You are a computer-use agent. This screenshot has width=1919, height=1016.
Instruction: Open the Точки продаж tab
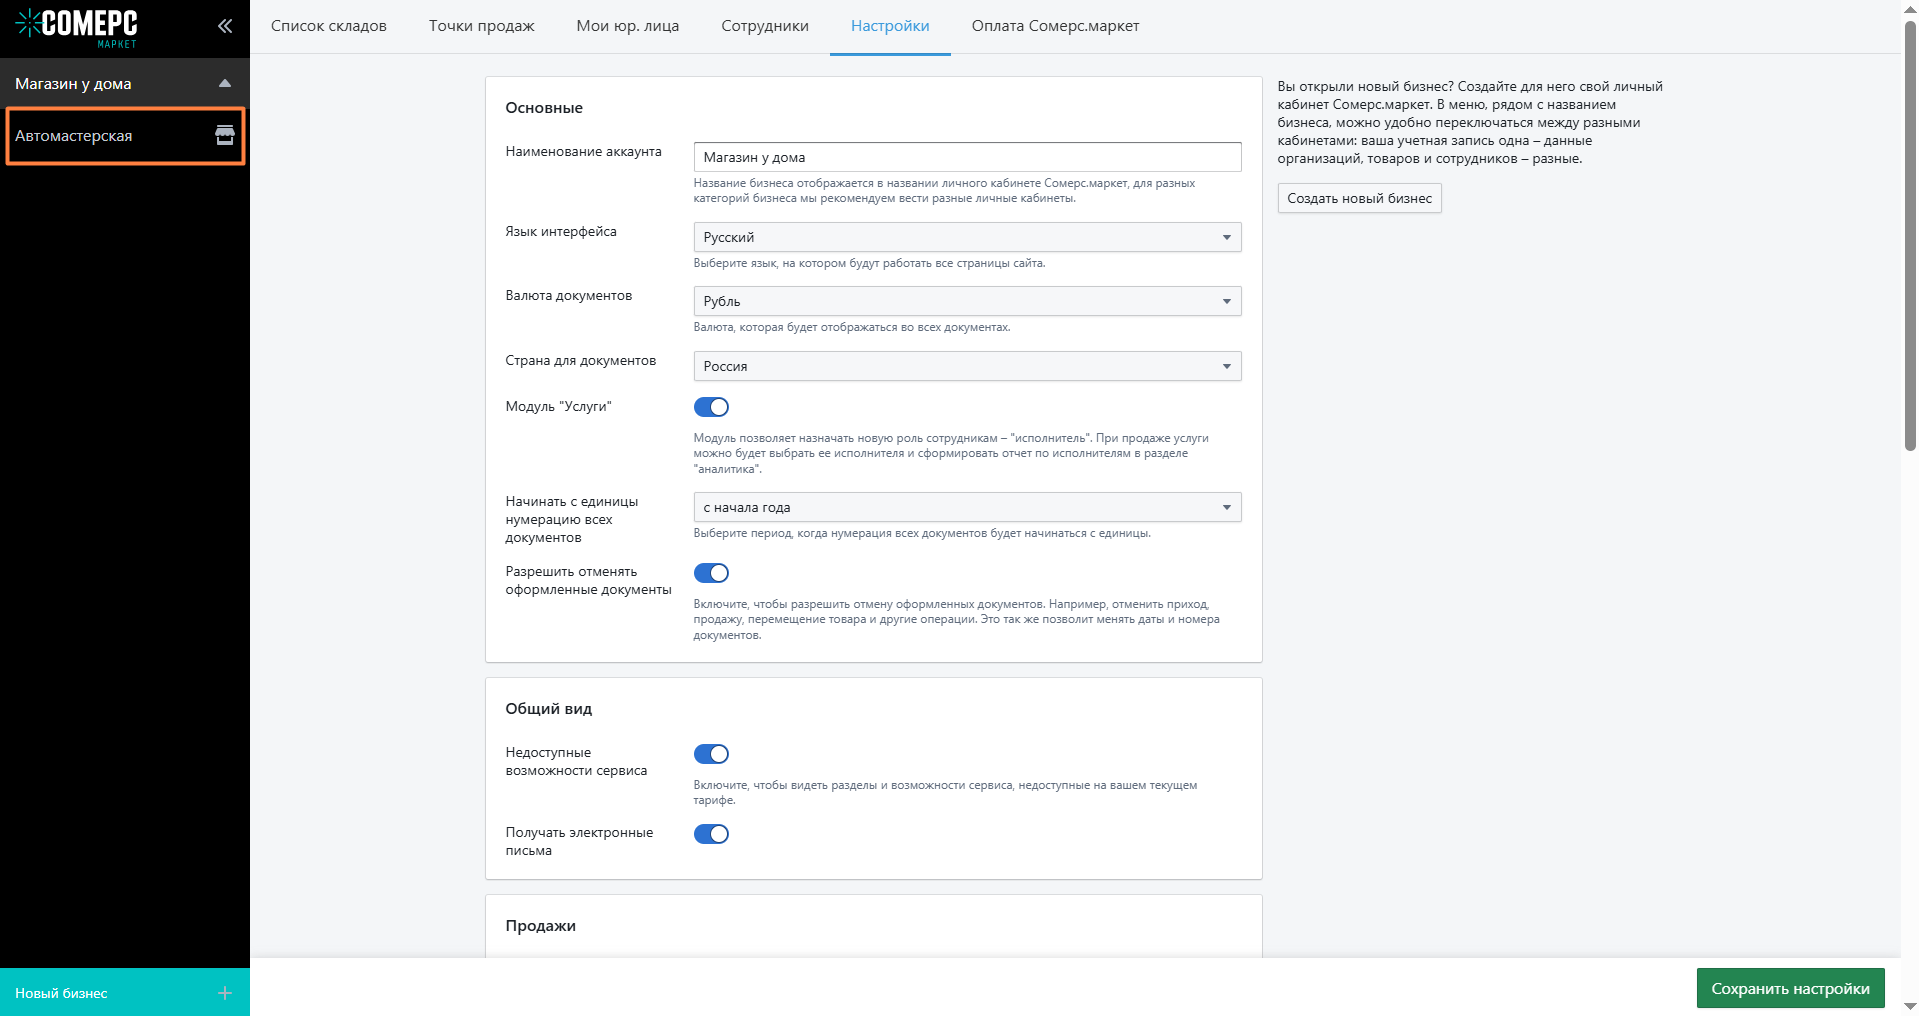[x=482, y=26]
